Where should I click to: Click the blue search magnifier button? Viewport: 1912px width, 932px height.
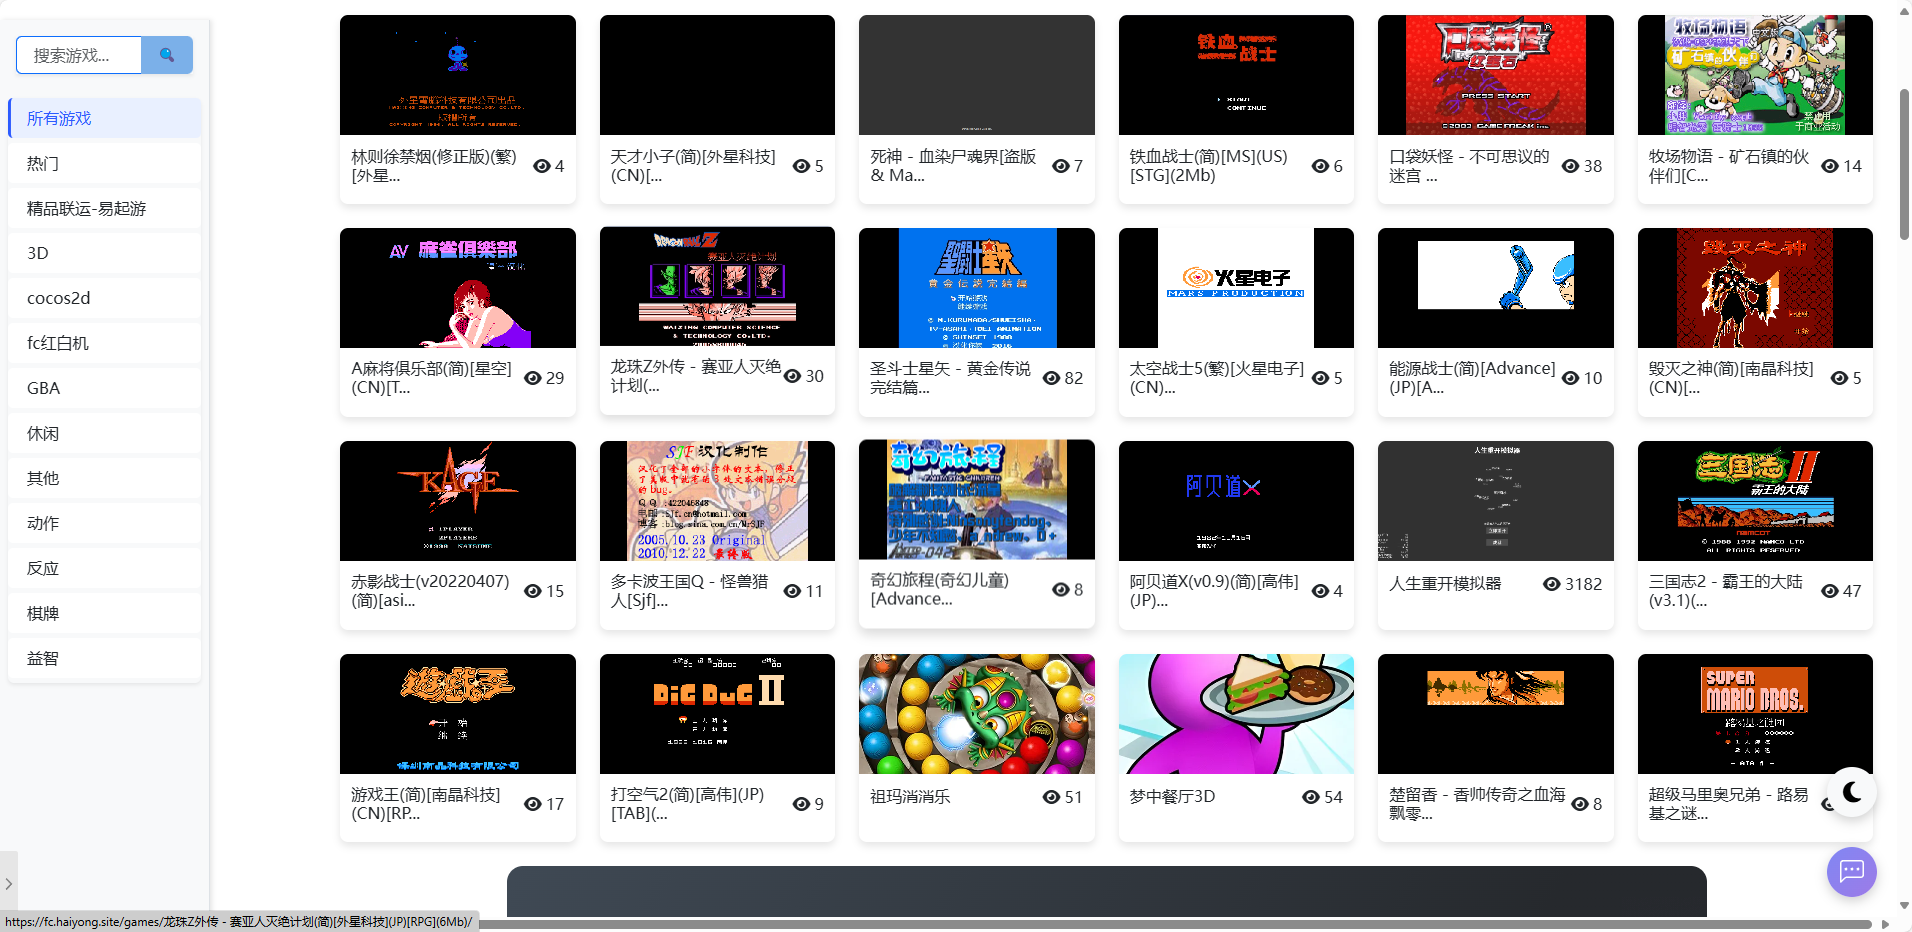(x=167, y=55)
